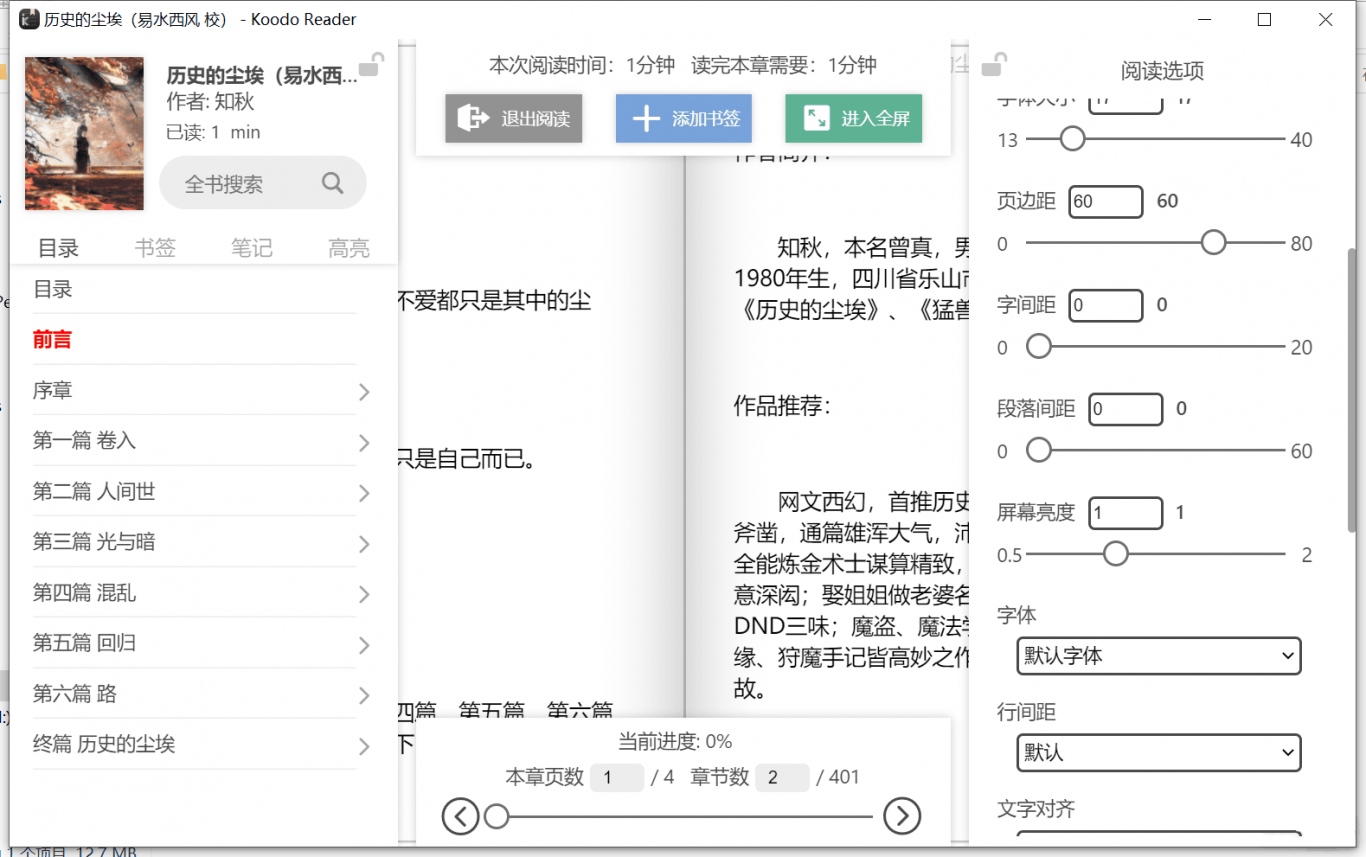Switch to the 书签 tab
1366x857 pixels.
155,248
